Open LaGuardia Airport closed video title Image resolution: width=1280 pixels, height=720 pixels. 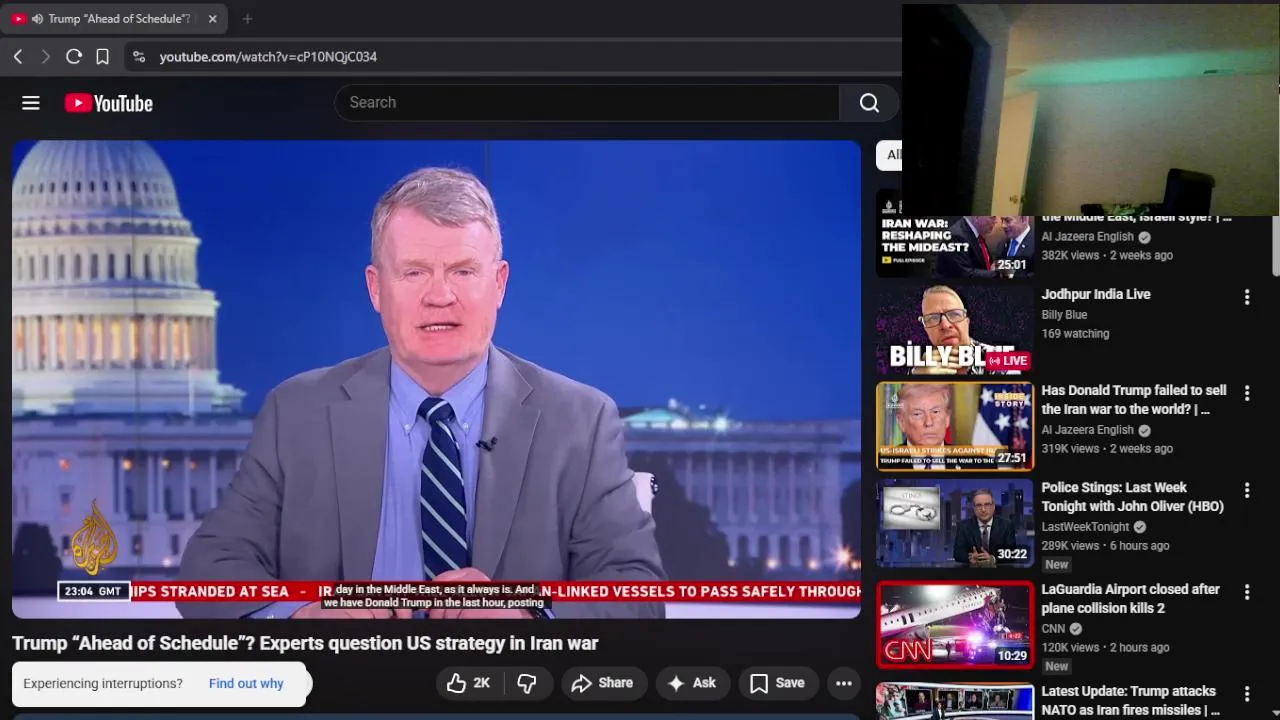point(1130,599)
